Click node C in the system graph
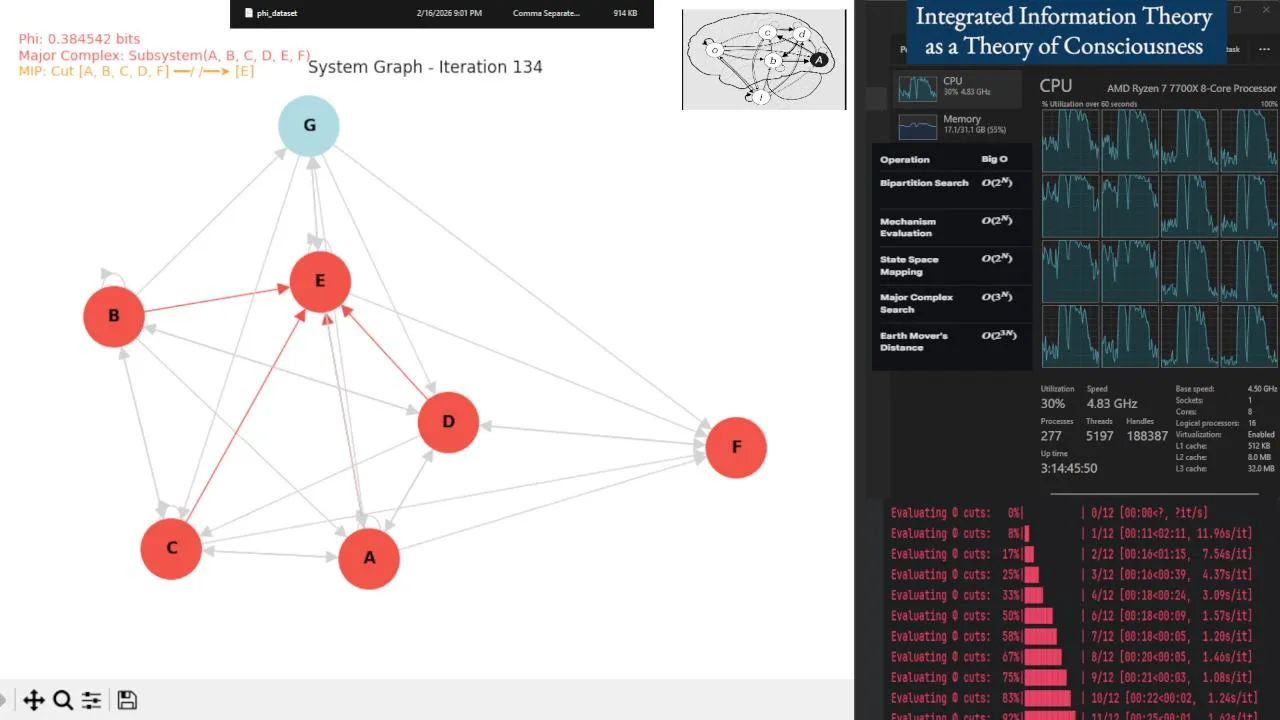This screenshot has height=720, width=1280. coord(172,548)
